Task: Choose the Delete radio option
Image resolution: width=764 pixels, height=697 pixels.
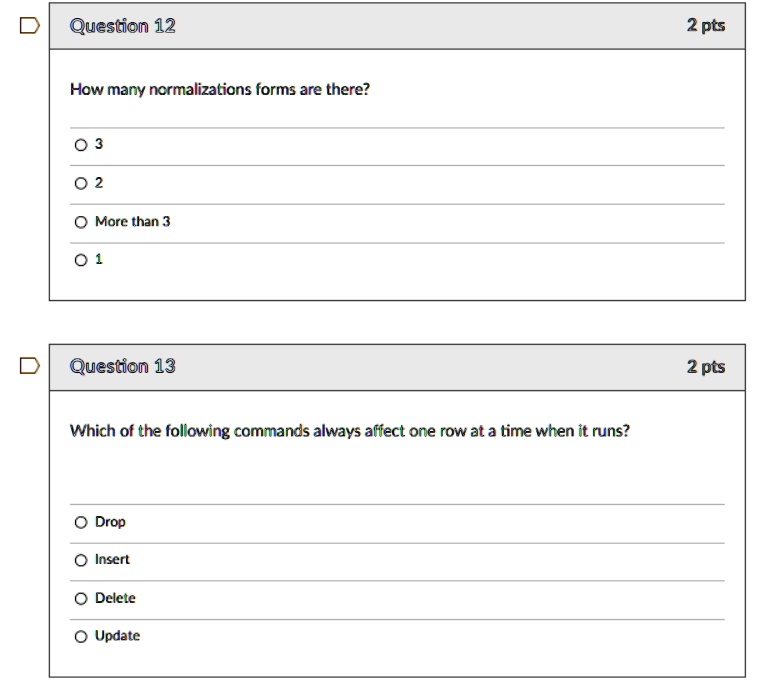Action: pyautogui.click(x=81, y=599)
